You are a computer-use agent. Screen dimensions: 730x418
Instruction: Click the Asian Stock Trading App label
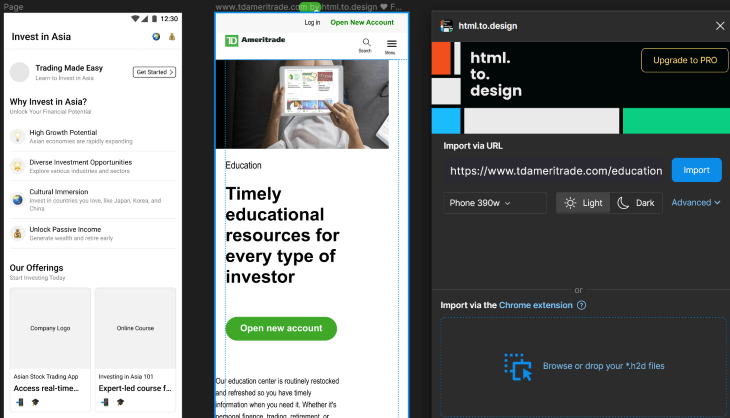(46, 377)
